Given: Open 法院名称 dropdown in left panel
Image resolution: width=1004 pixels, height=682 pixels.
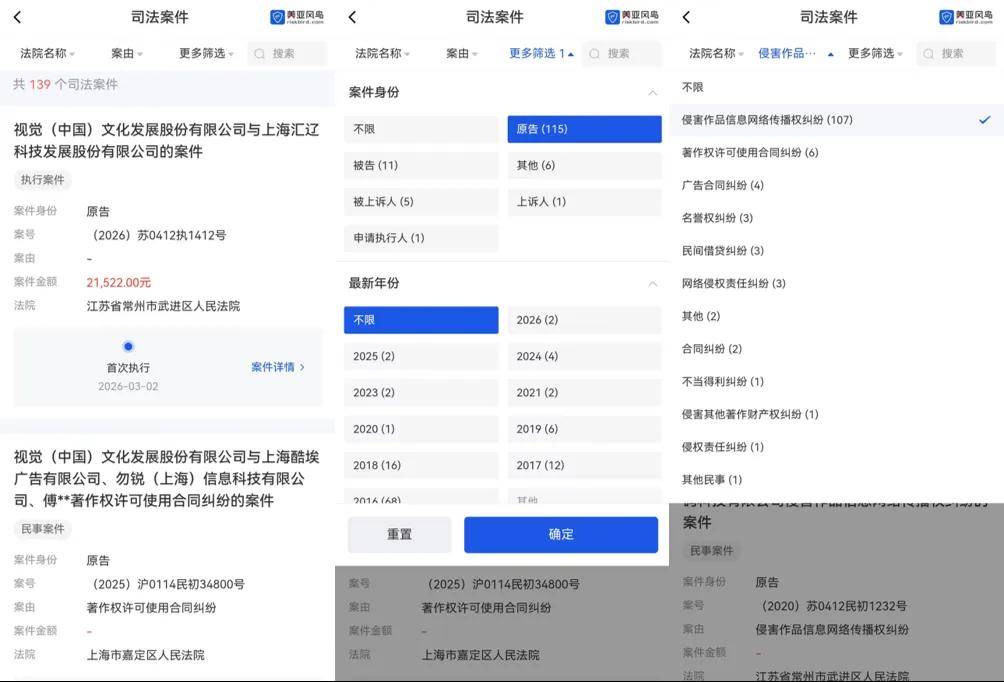Looking at the screenshot, I should pos(47,54).
